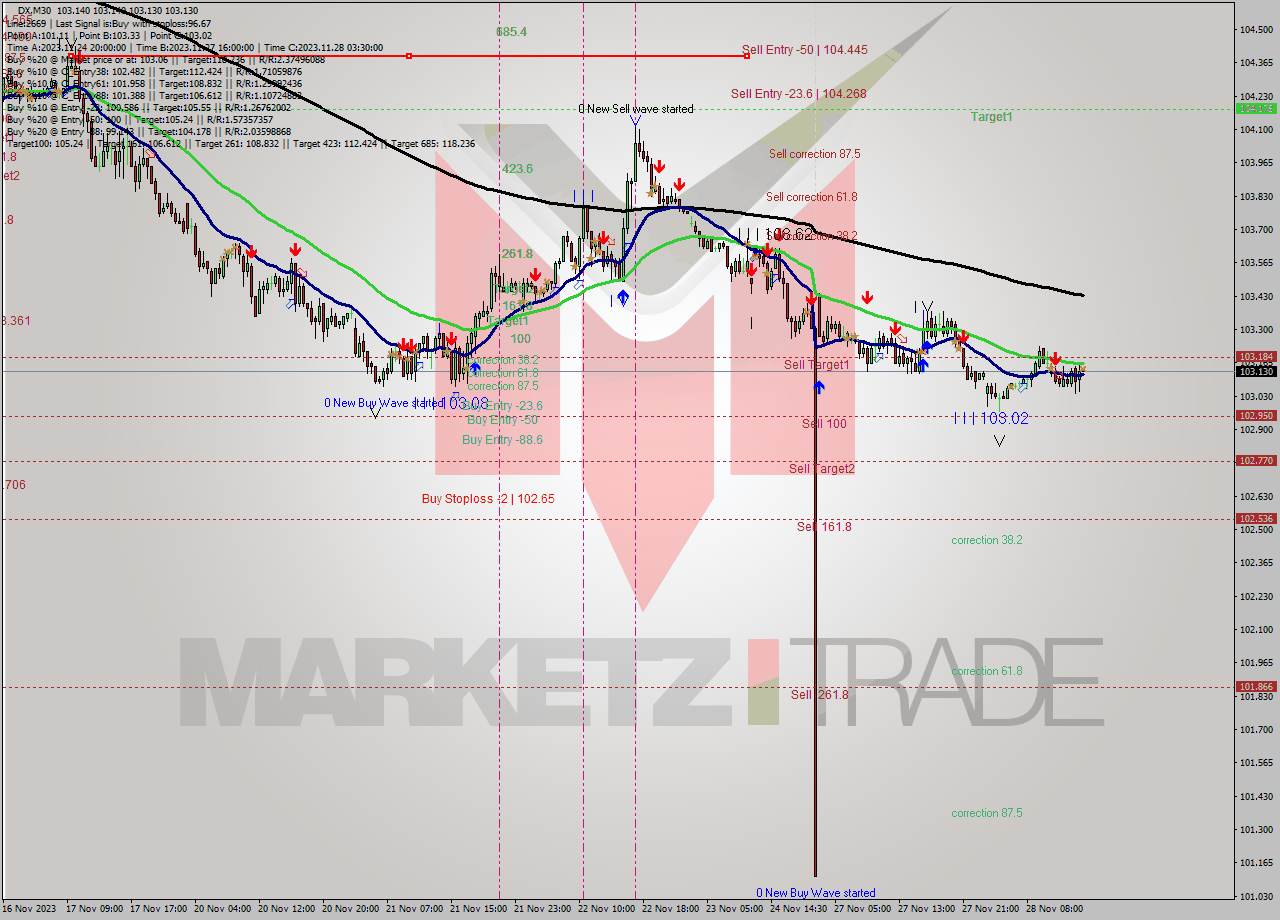Click the 101.030 price axis label
Image resolution: width=1280 pixels, height=920 pixels.
(1256, 896)
